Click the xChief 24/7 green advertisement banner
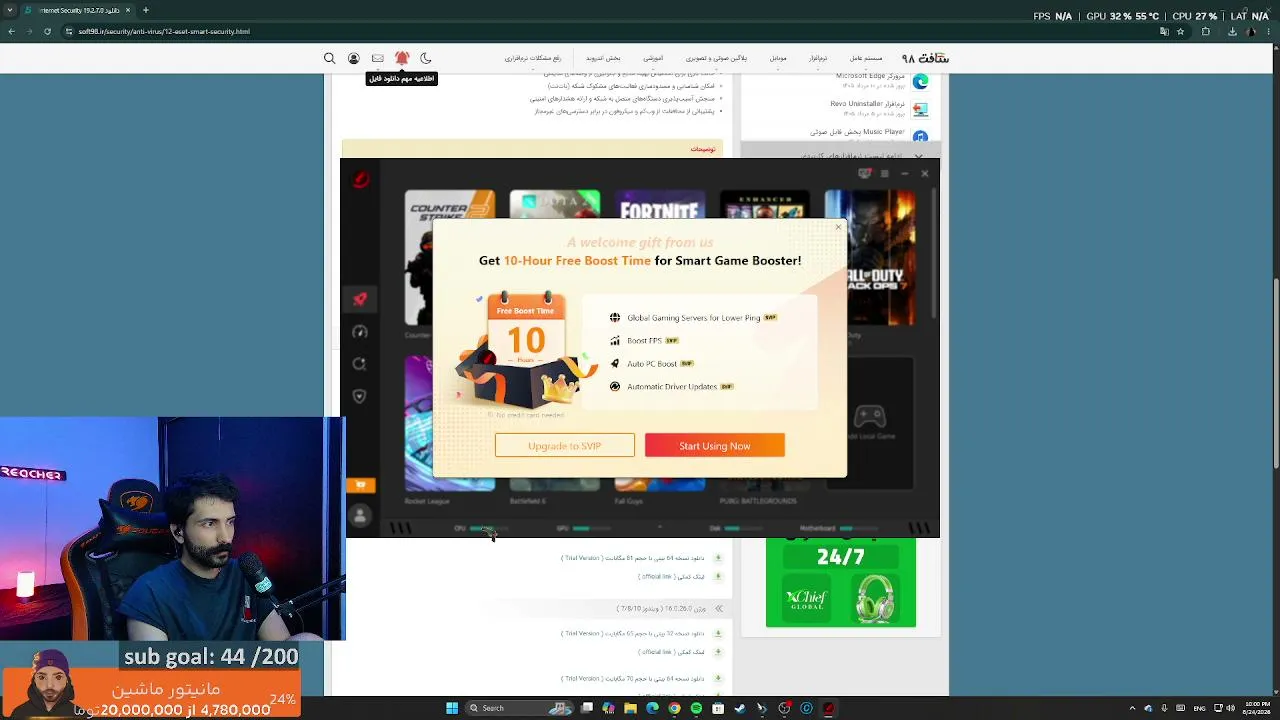Image resolution: width=1280 pixels, height=720 pixels. pyautogui.click(x=841, y=582)
